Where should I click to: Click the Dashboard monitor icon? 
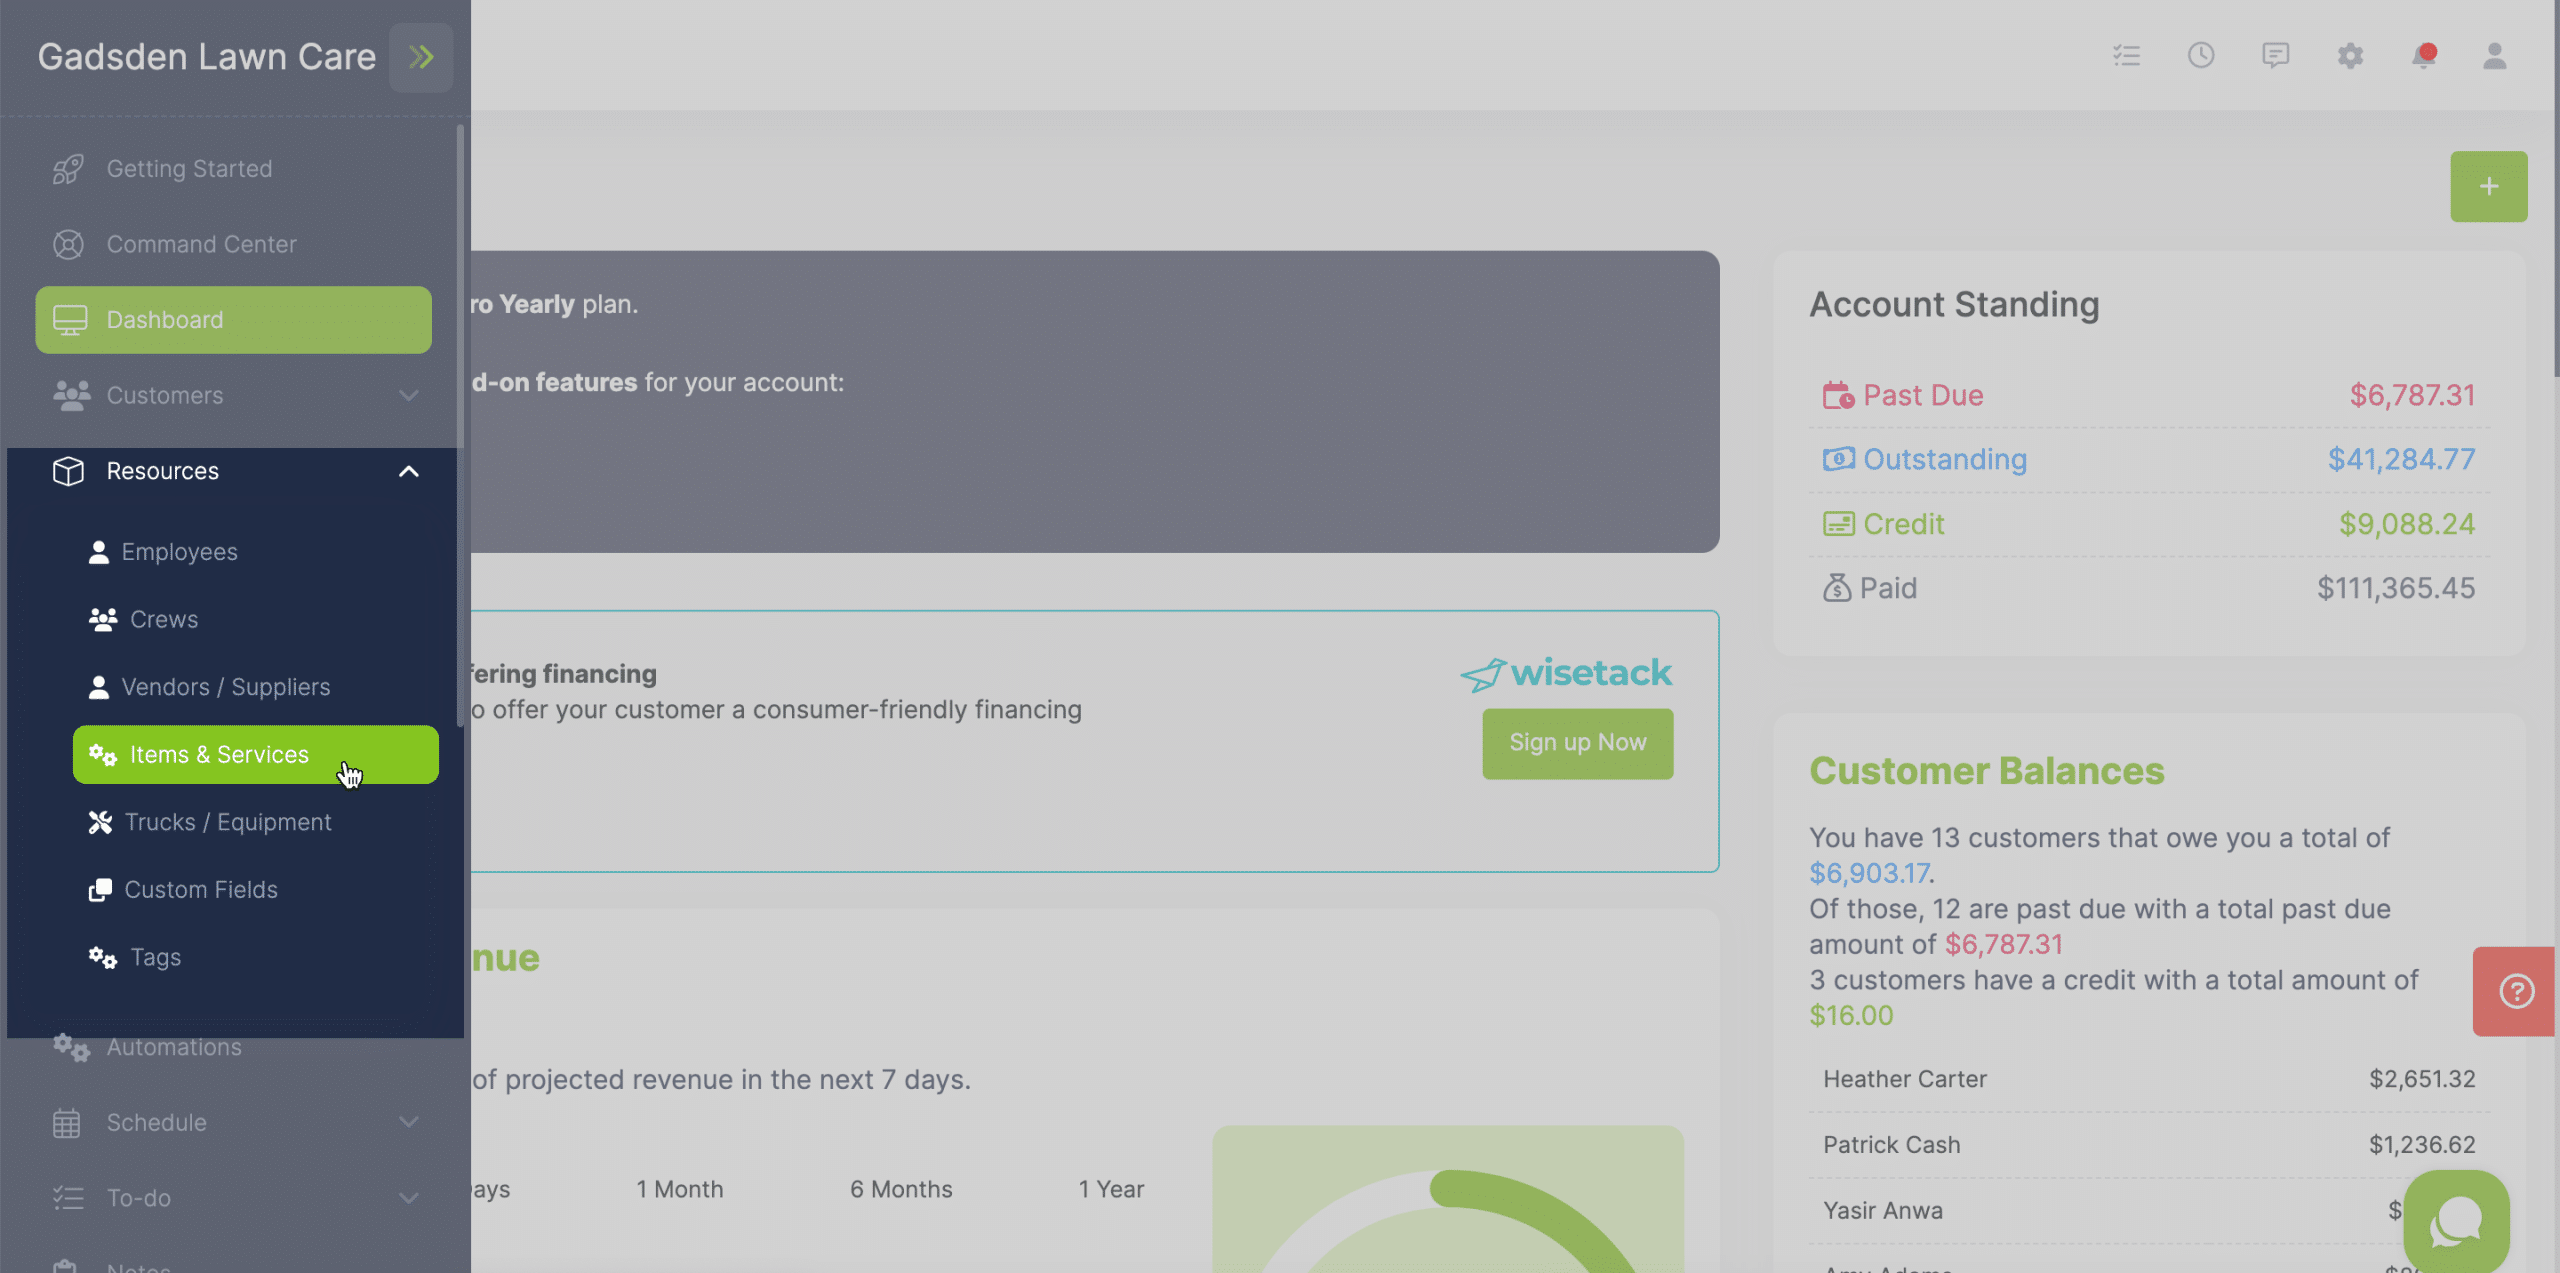(x=70, y=320)
